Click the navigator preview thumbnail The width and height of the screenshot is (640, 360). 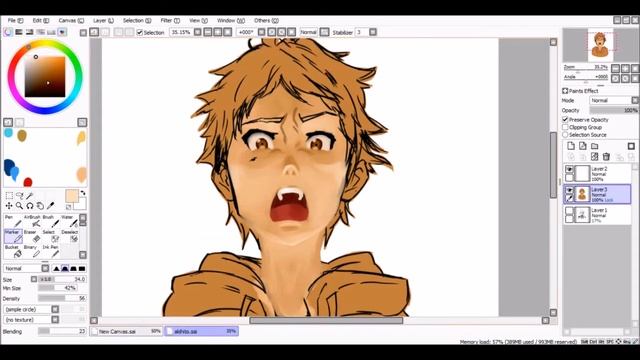[x=600, y=45]
